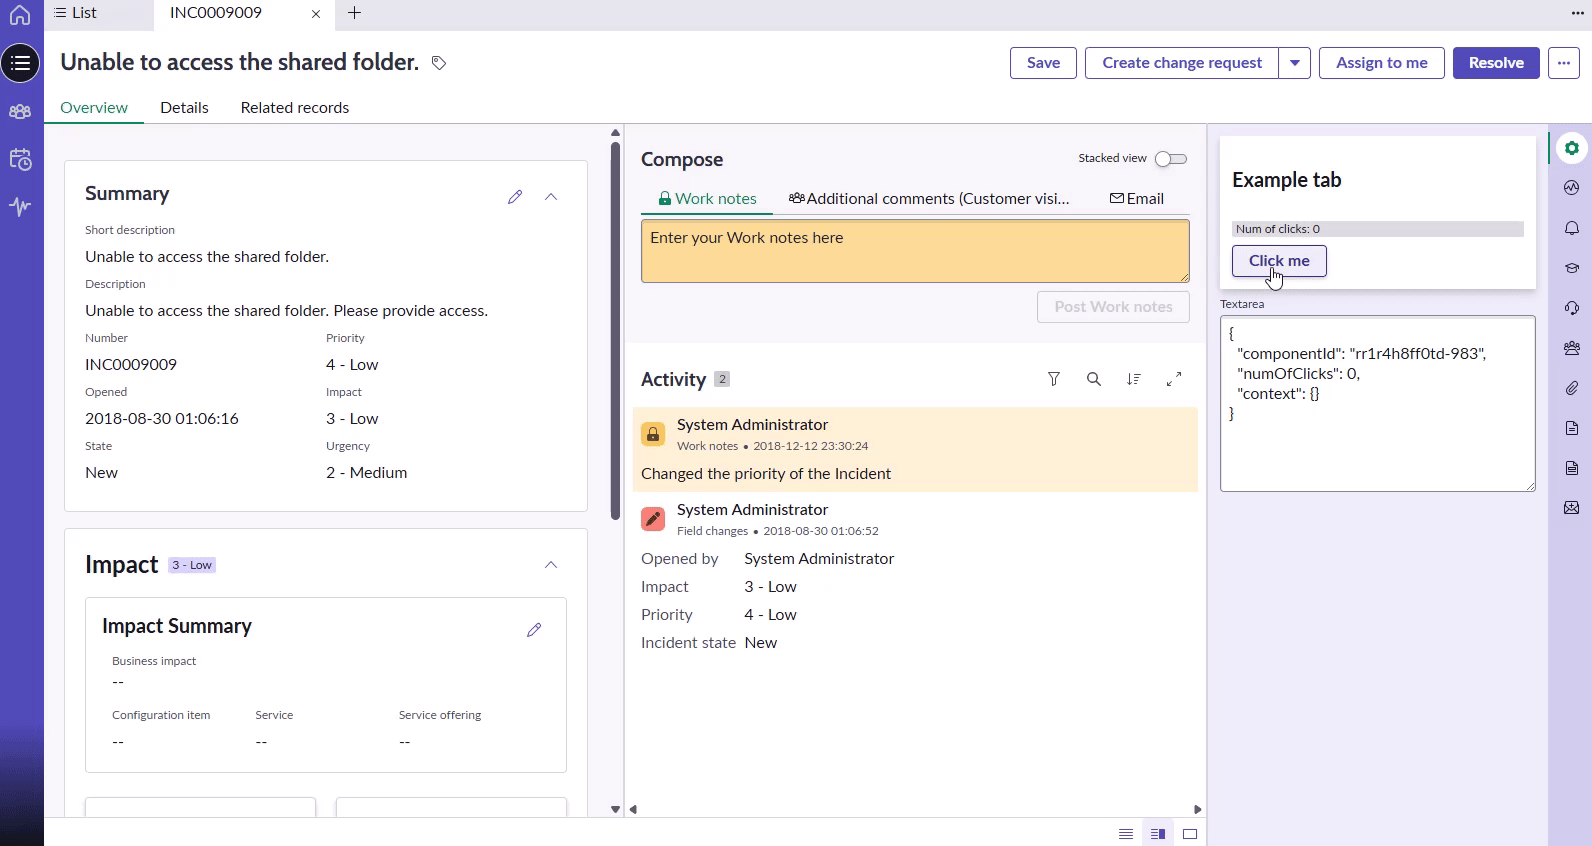Edit the Summary section with pencil icon

click(x=515, y=197)
